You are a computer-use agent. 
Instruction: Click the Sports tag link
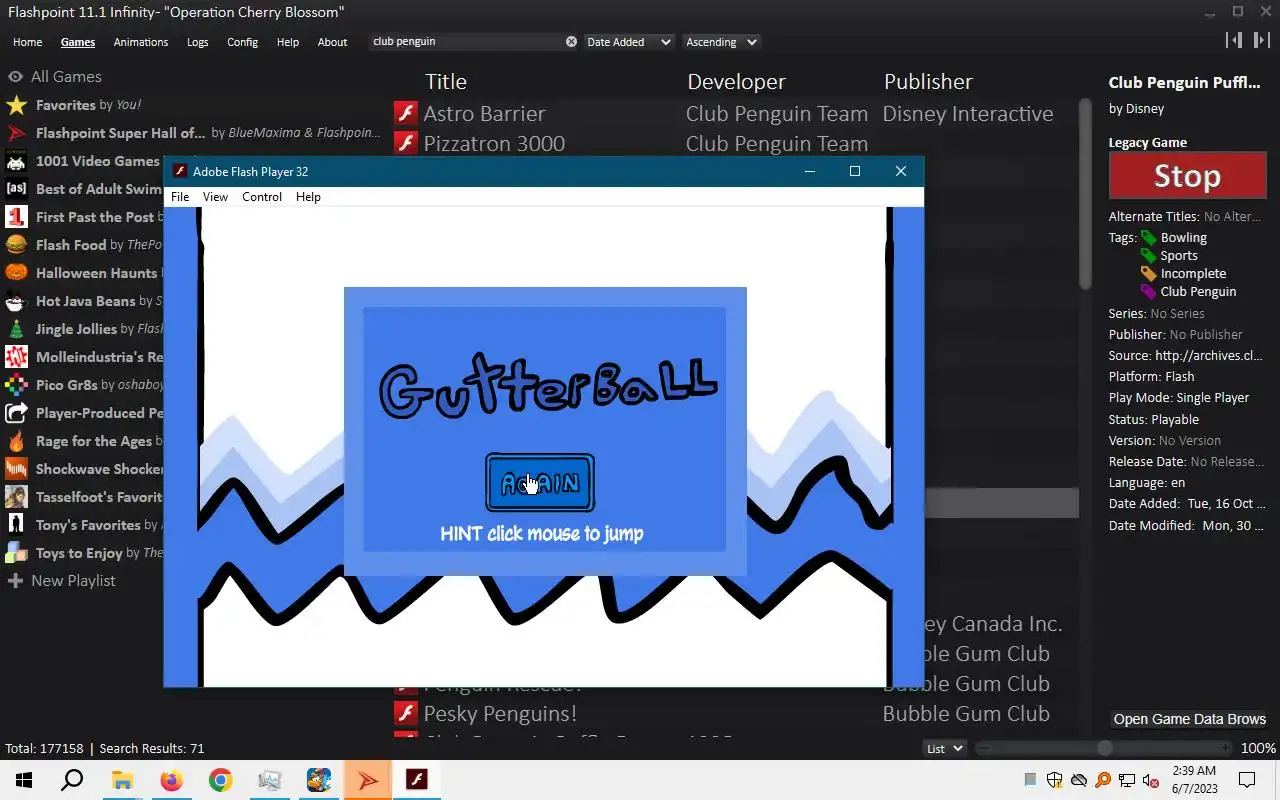click(x=1179, y=256)
